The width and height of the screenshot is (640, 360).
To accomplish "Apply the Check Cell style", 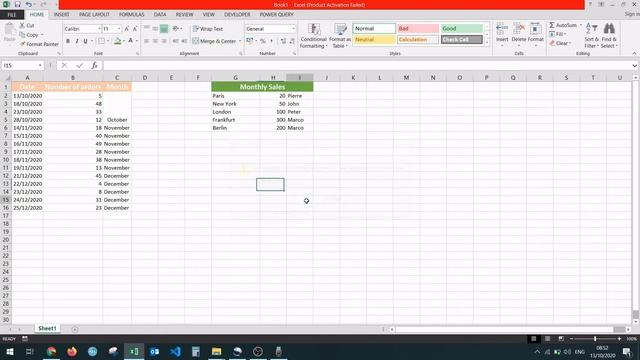I will (462, 40).
